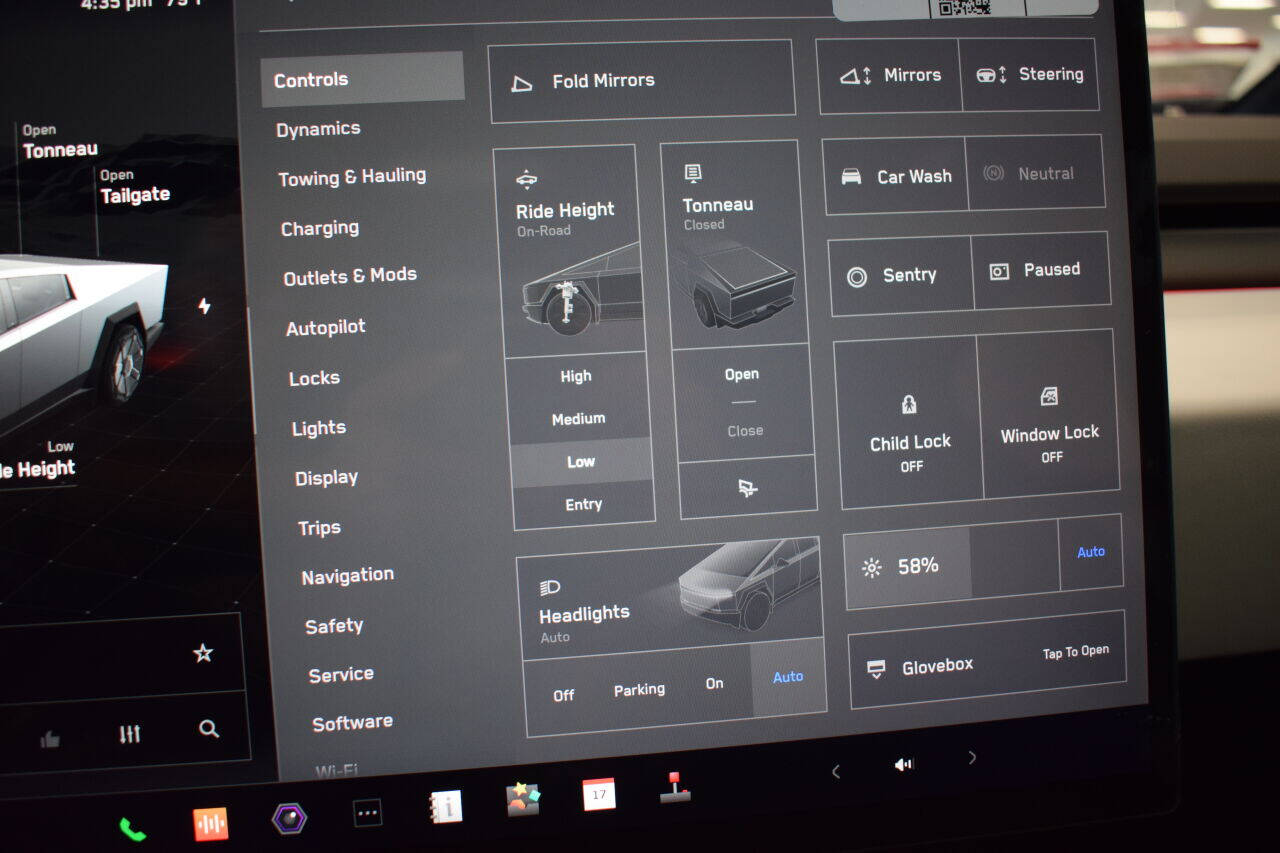
Task: Open the Software section
Action: point(352,723)
